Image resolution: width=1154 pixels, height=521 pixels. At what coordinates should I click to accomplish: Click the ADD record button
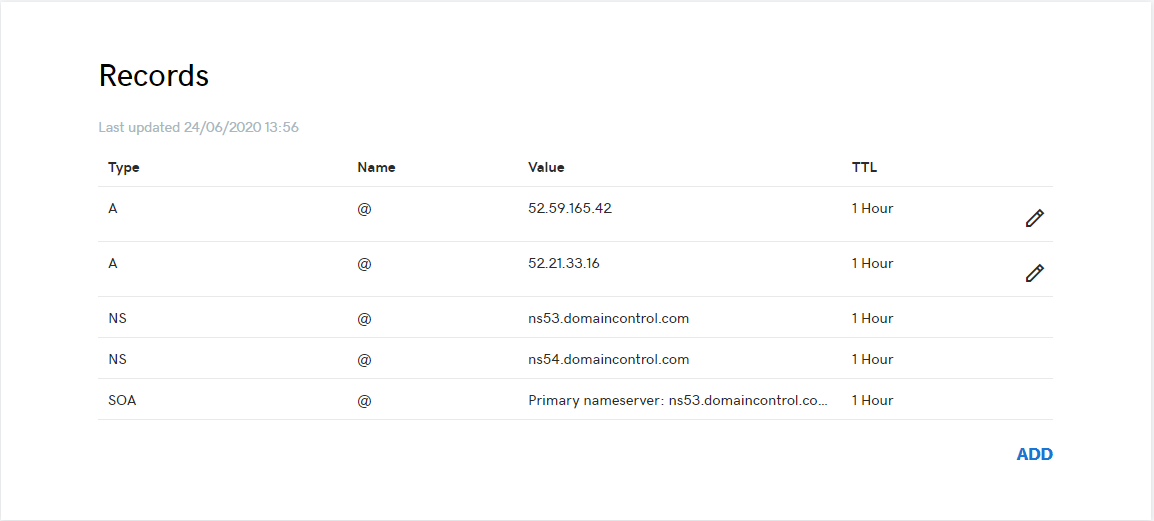[1034, 454]
